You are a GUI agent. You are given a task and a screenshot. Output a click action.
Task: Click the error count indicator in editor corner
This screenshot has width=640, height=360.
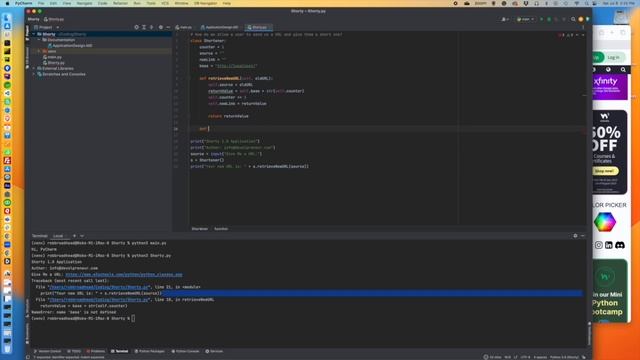[562, 35]
